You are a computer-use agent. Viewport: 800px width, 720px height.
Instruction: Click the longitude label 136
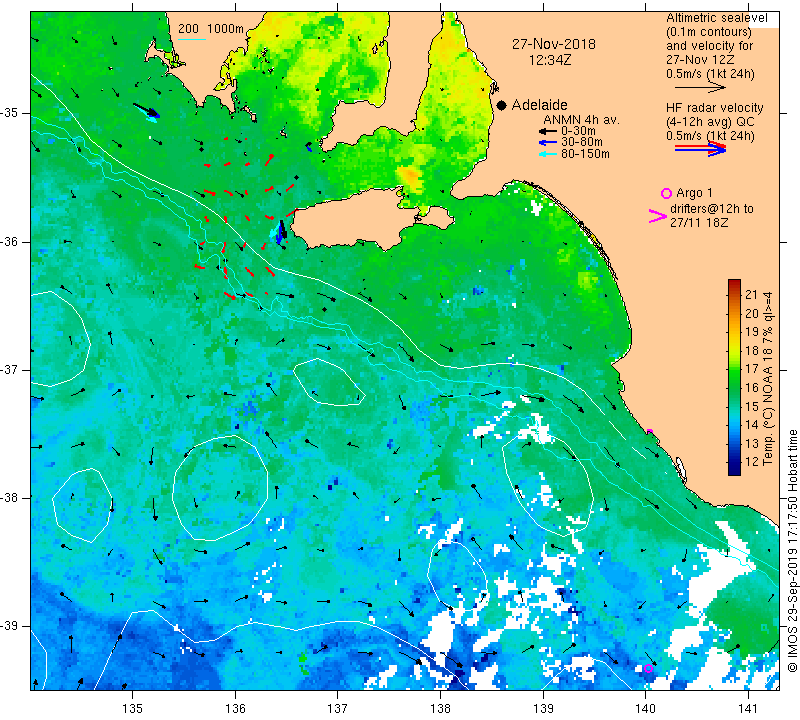click(x=235, y=708)
